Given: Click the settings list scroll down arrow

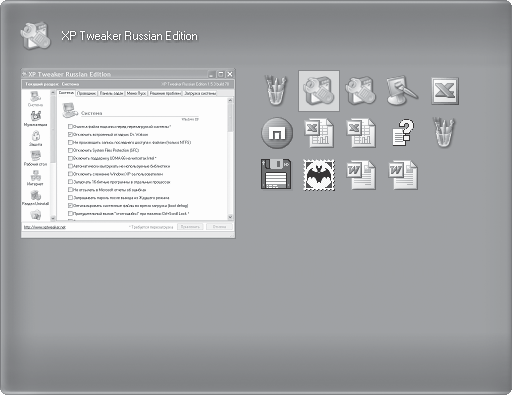Looking at the screenshot, I should point(230,217).
